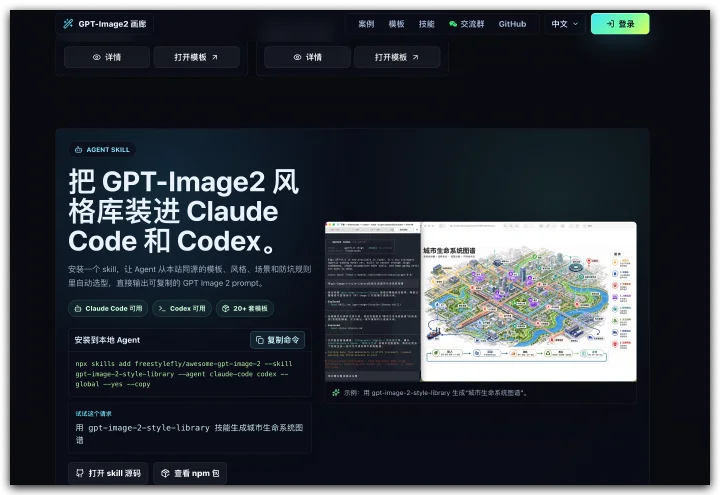Click the GitHub icon in 打开 skill 源码
The image size is (720, 495).
pyautogui.click(x=80, y=473)
